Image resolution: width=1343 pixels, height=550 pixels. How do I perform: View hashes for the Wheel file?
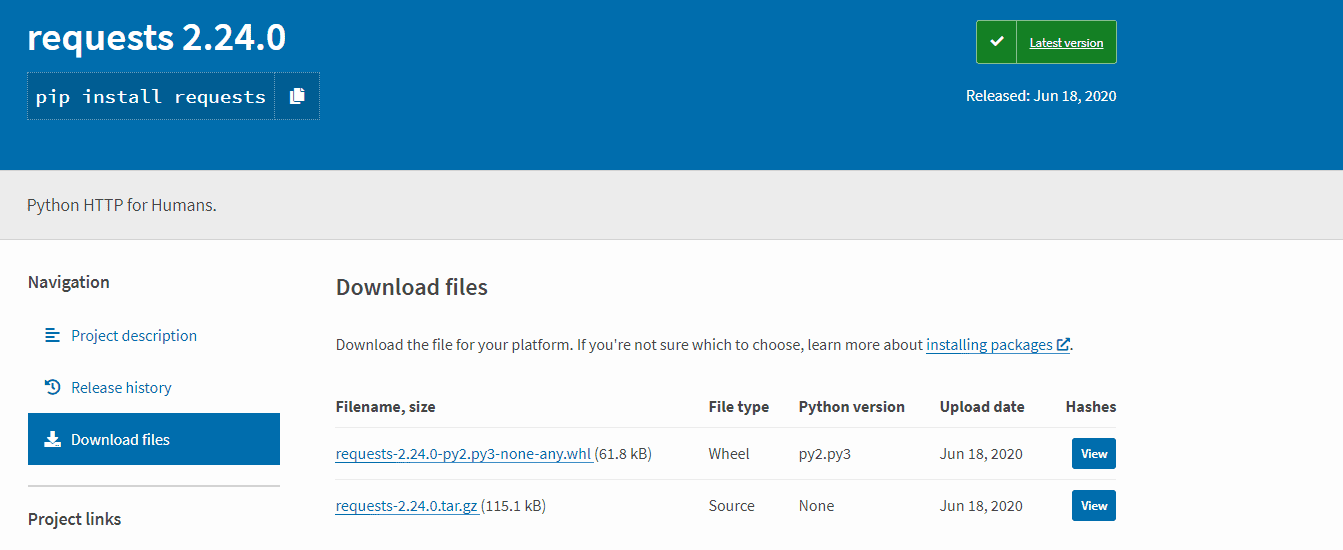pyautogui.click(x=1094, y=454)
